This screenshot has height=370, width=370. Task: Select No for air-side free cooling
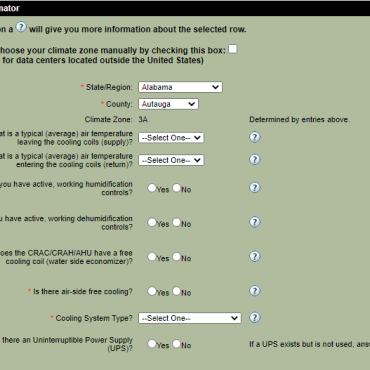[x=176, y=291]
